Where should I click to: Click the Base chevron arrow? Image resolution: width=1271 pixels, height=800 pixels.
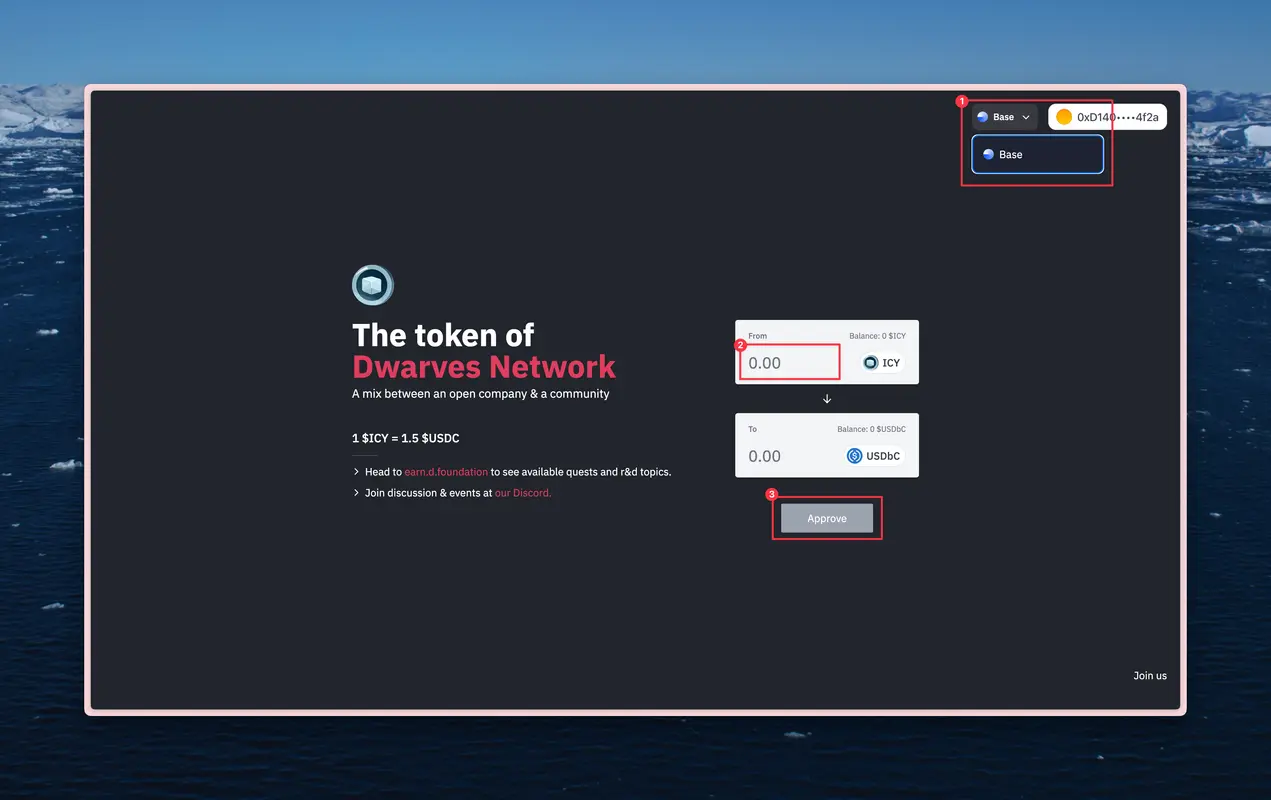point(1026,117)
